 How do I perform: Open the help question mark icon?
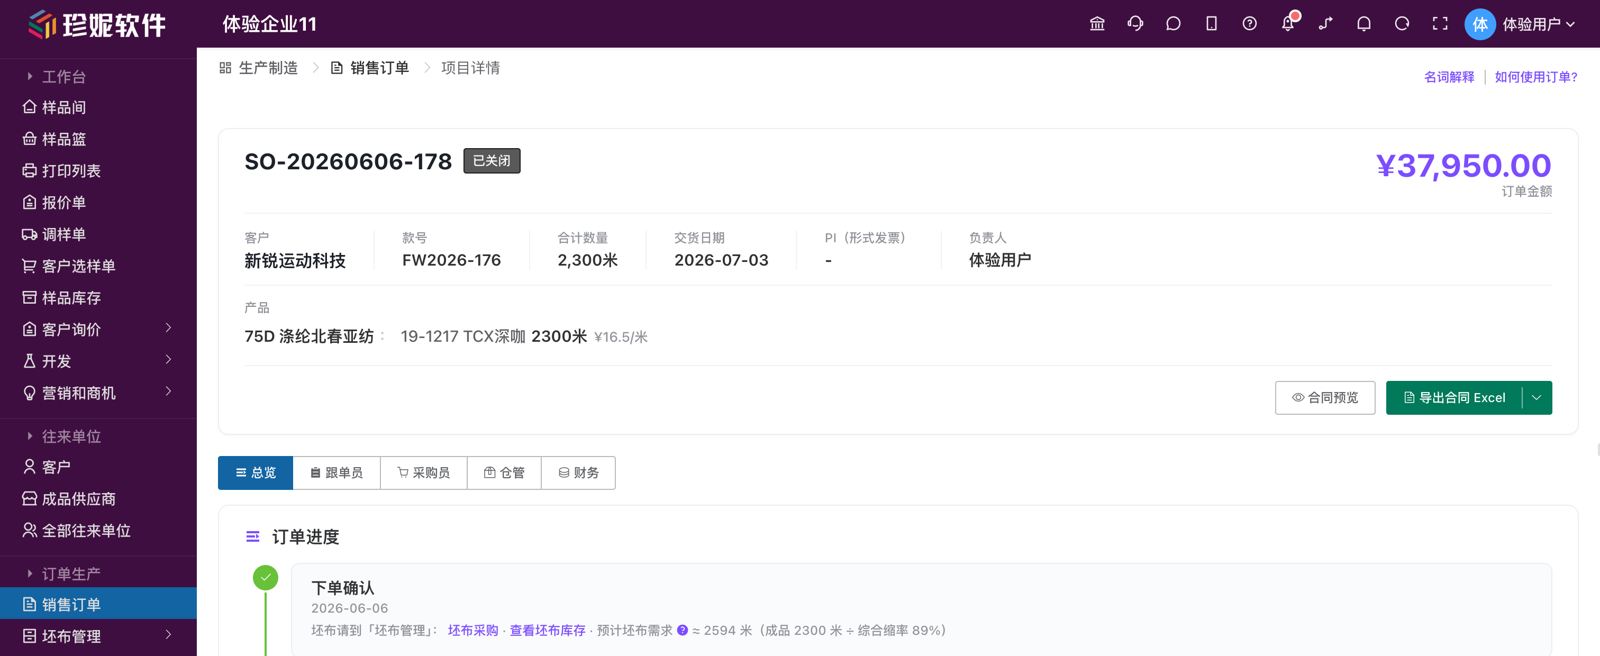coord(1249,24)
